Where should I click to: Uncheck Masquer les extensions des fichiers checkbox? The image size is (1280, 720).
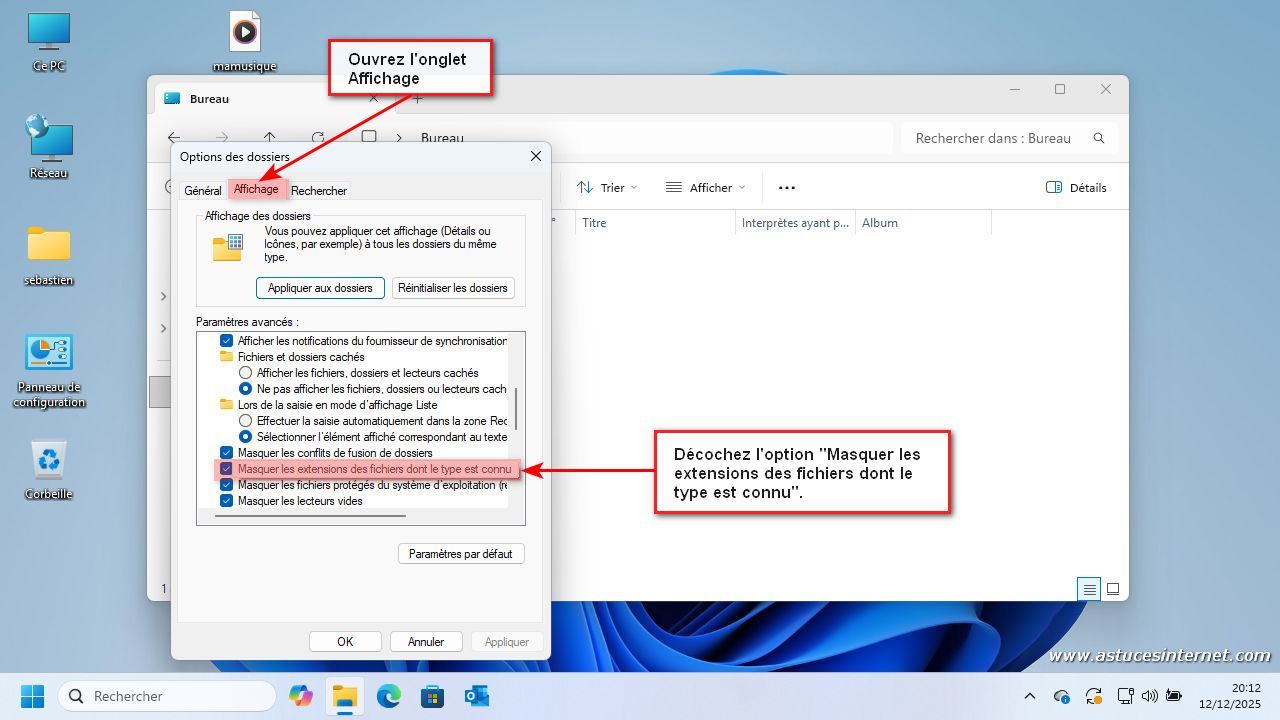[226, 469]
